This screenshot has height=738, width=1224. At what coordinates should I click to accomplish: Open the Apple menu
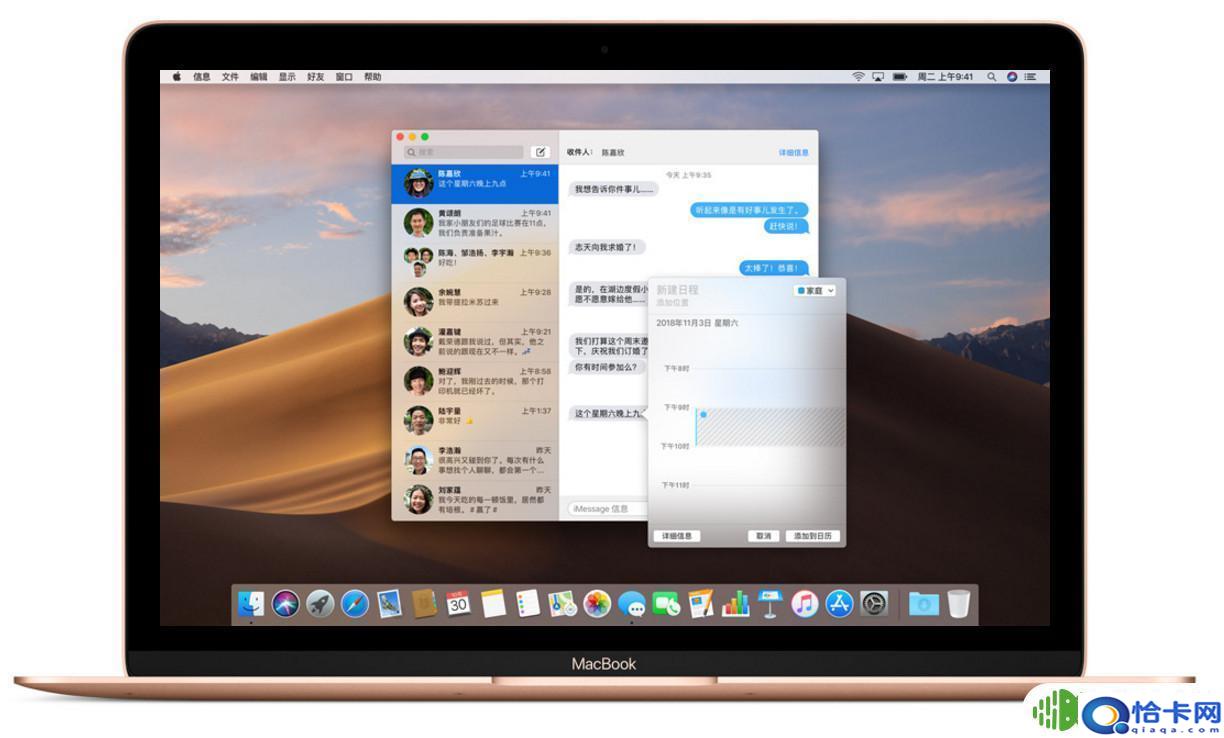177,76
